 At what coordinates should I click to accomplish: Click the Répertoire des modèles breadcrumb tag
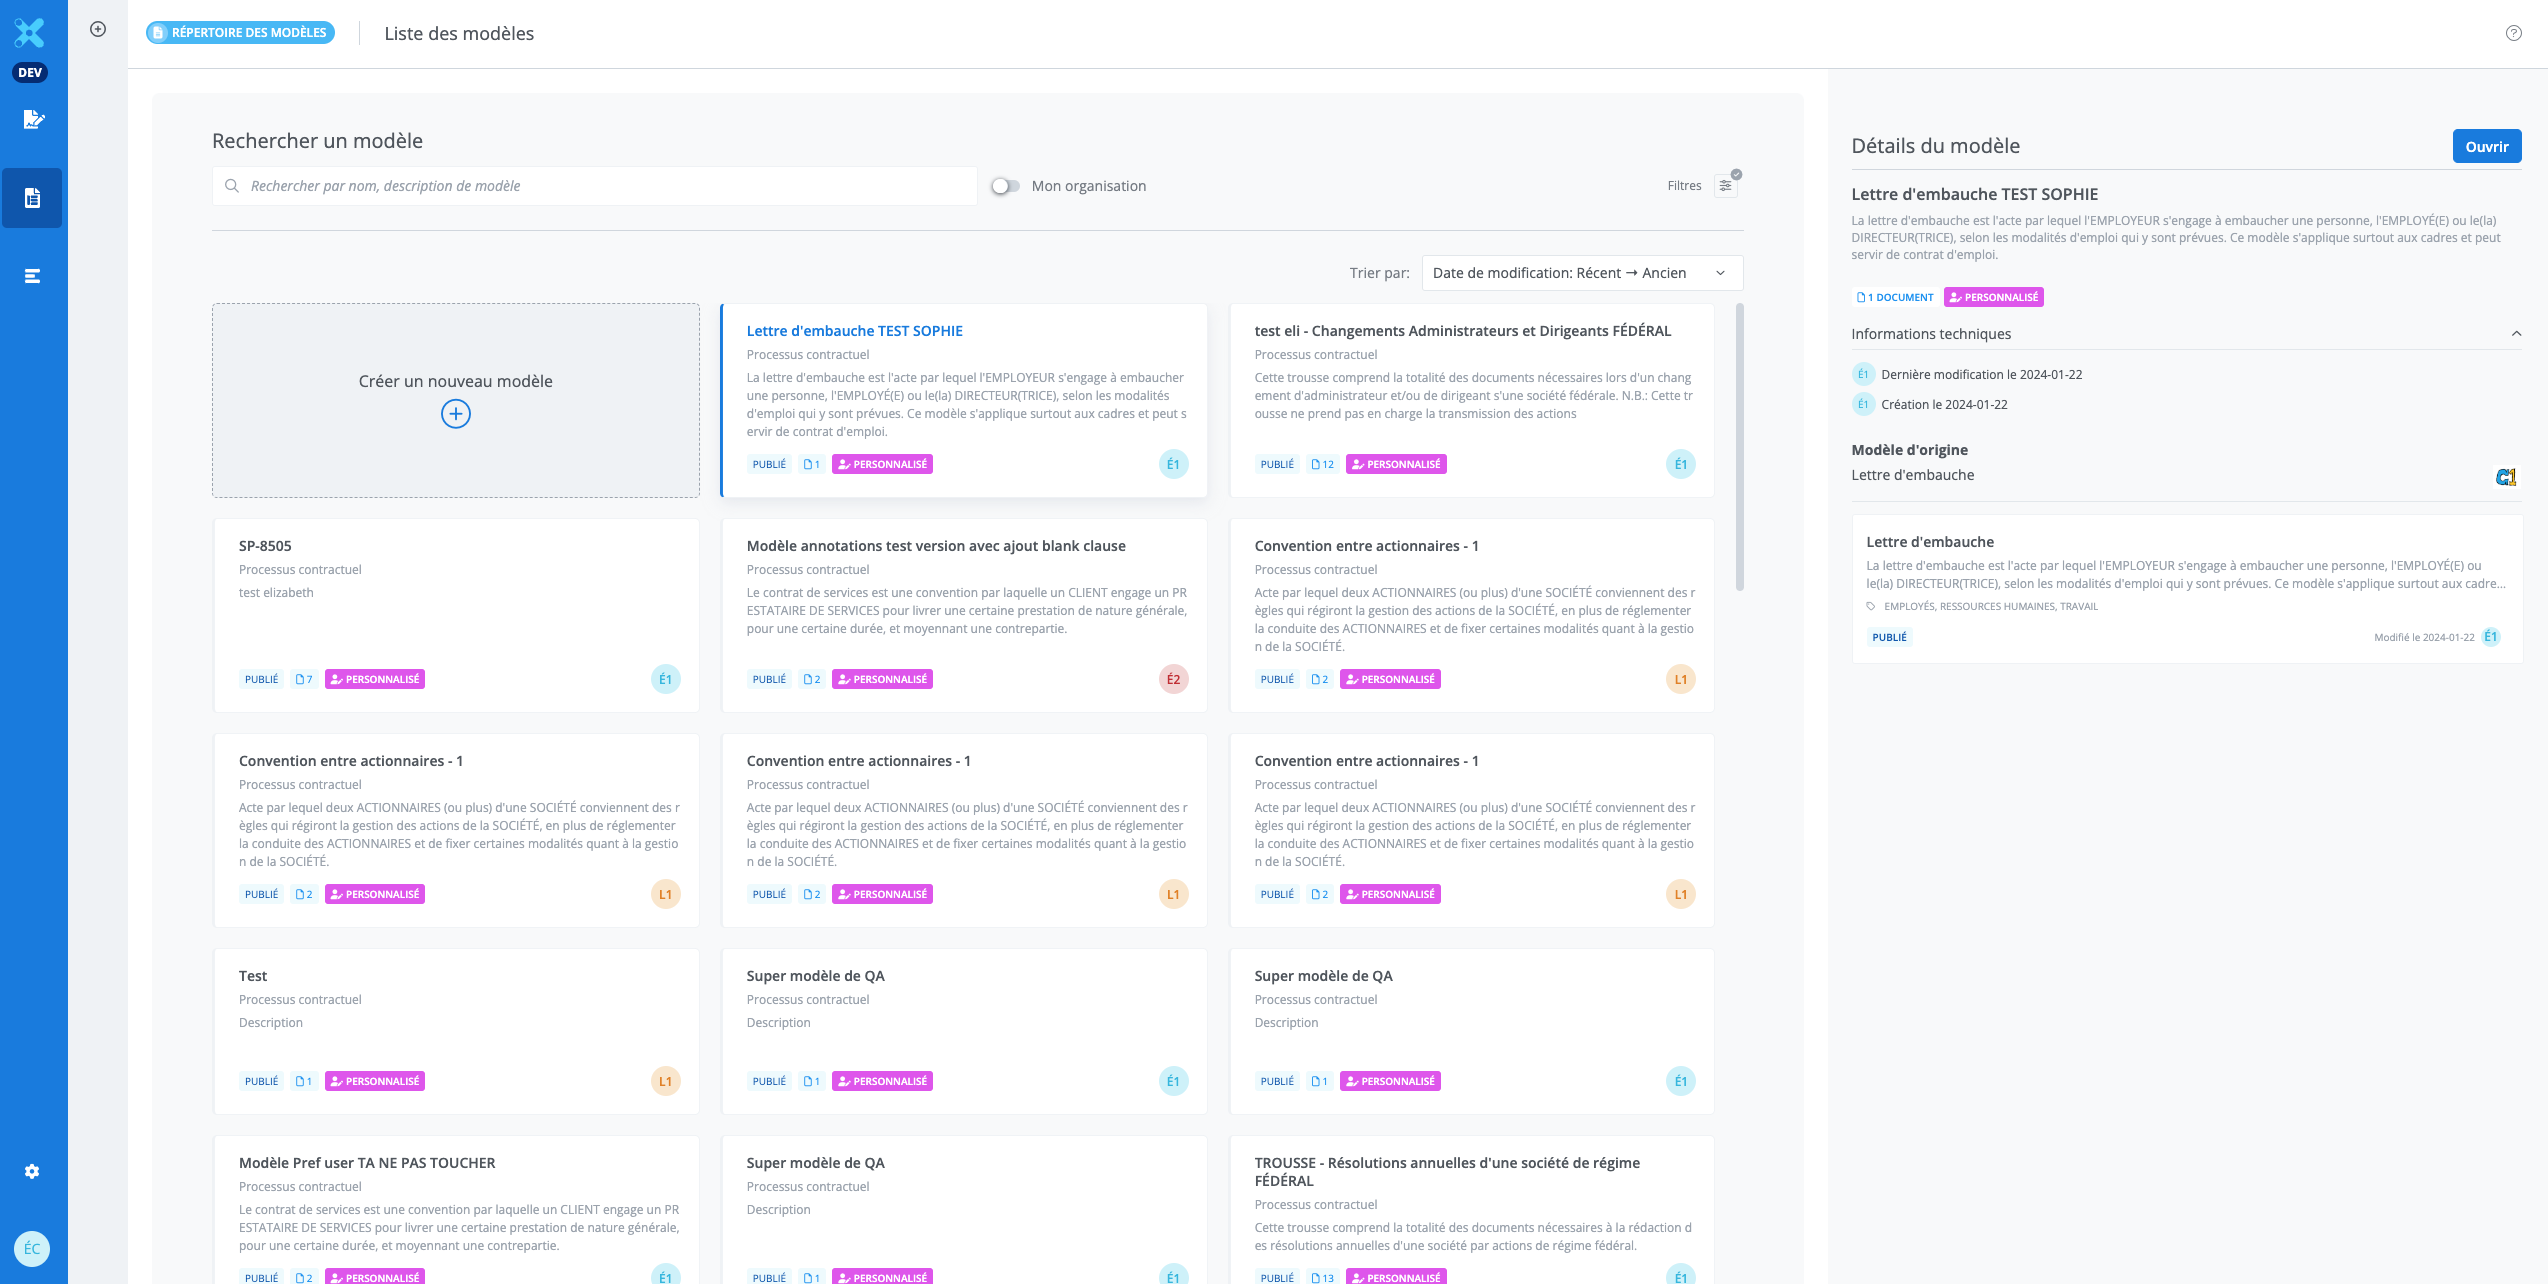tap(240, 33)
